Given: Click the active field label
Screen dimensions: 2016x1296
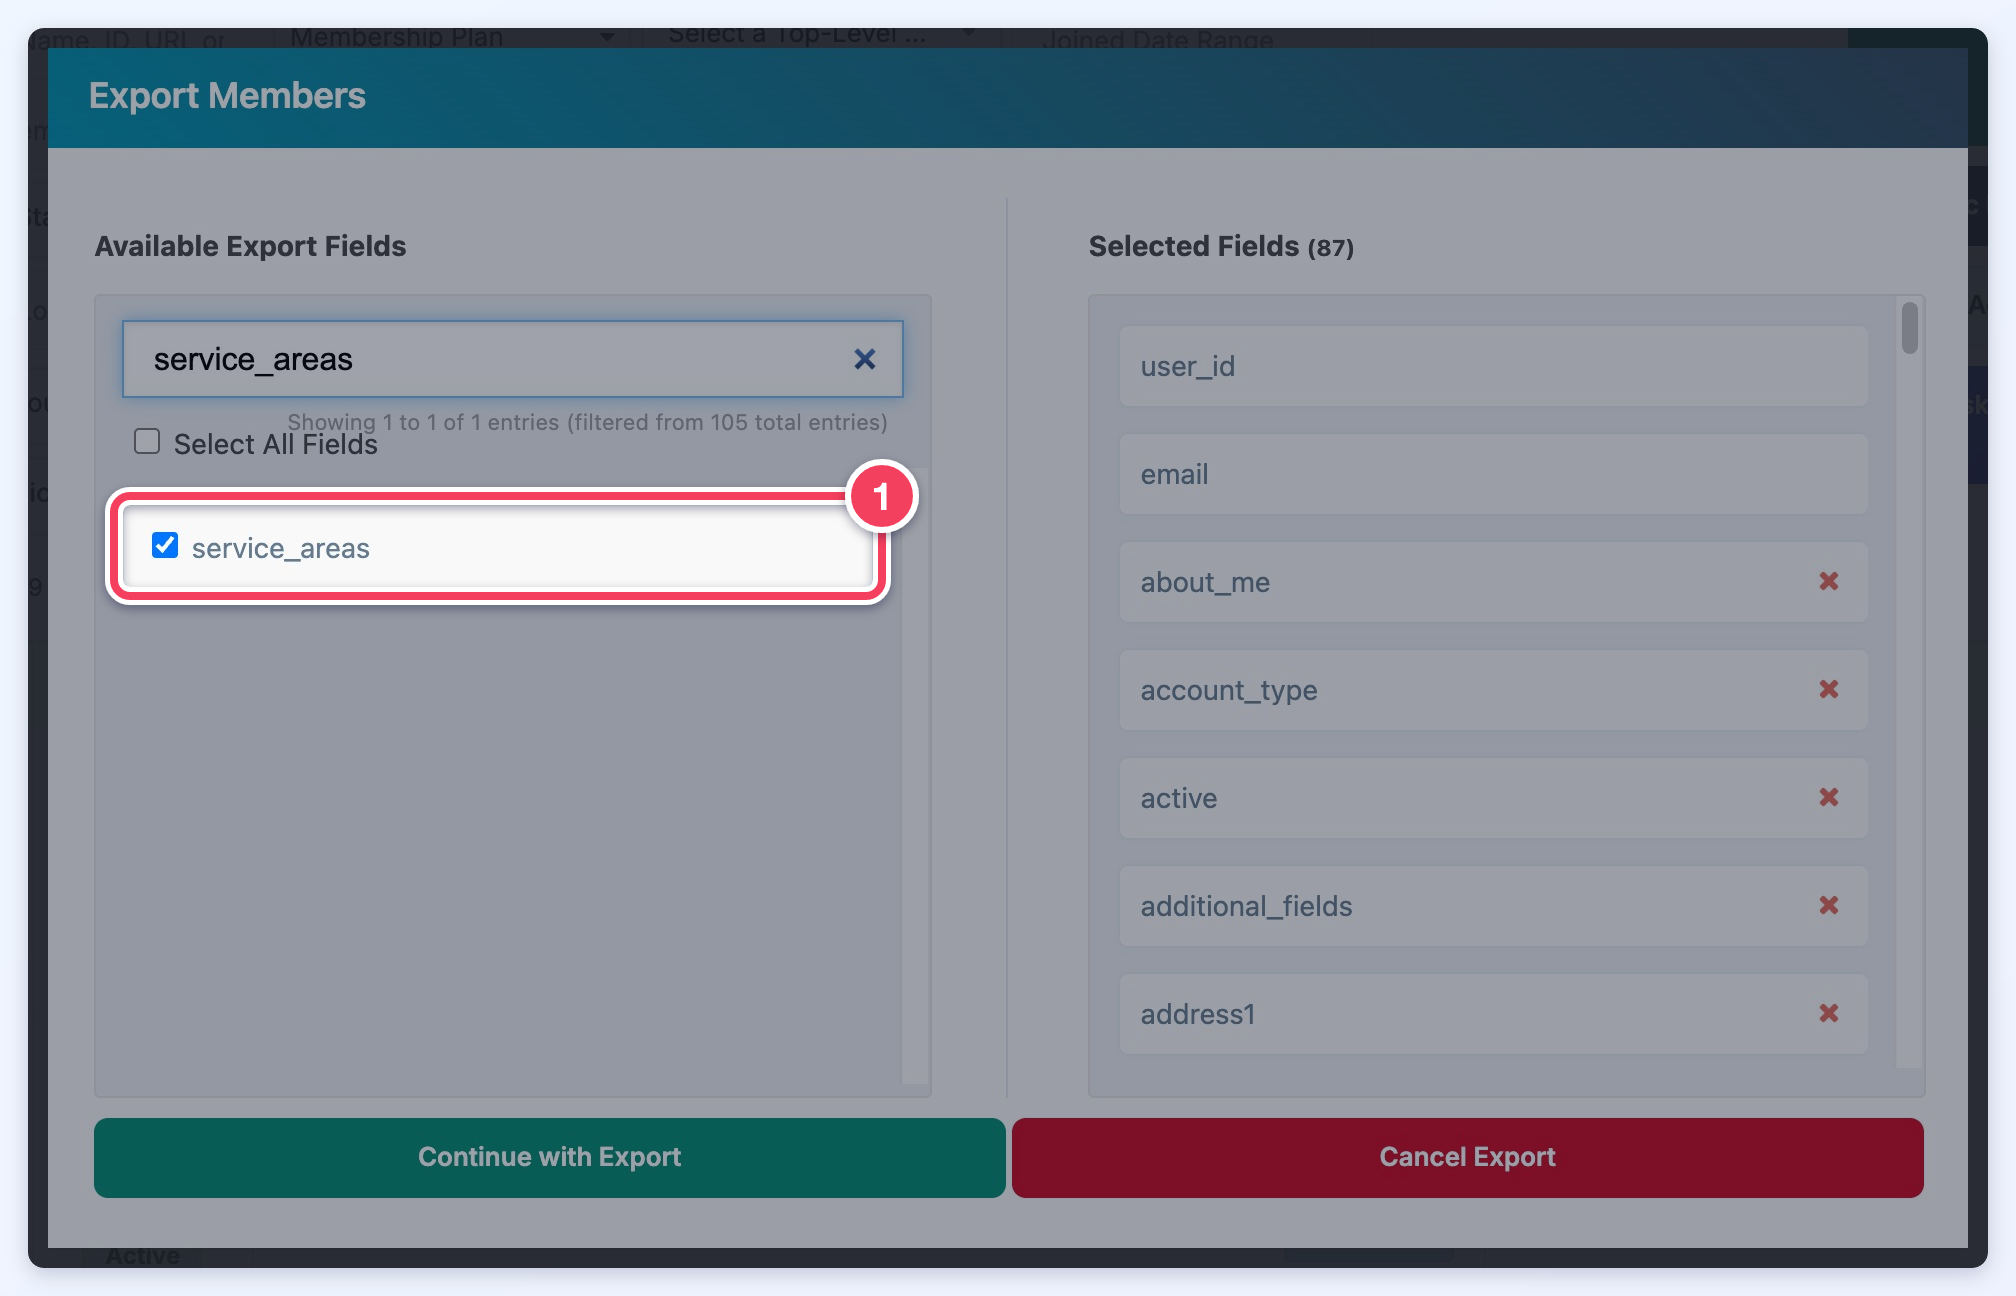Looking at the screenshot, I should [1179, 799].
